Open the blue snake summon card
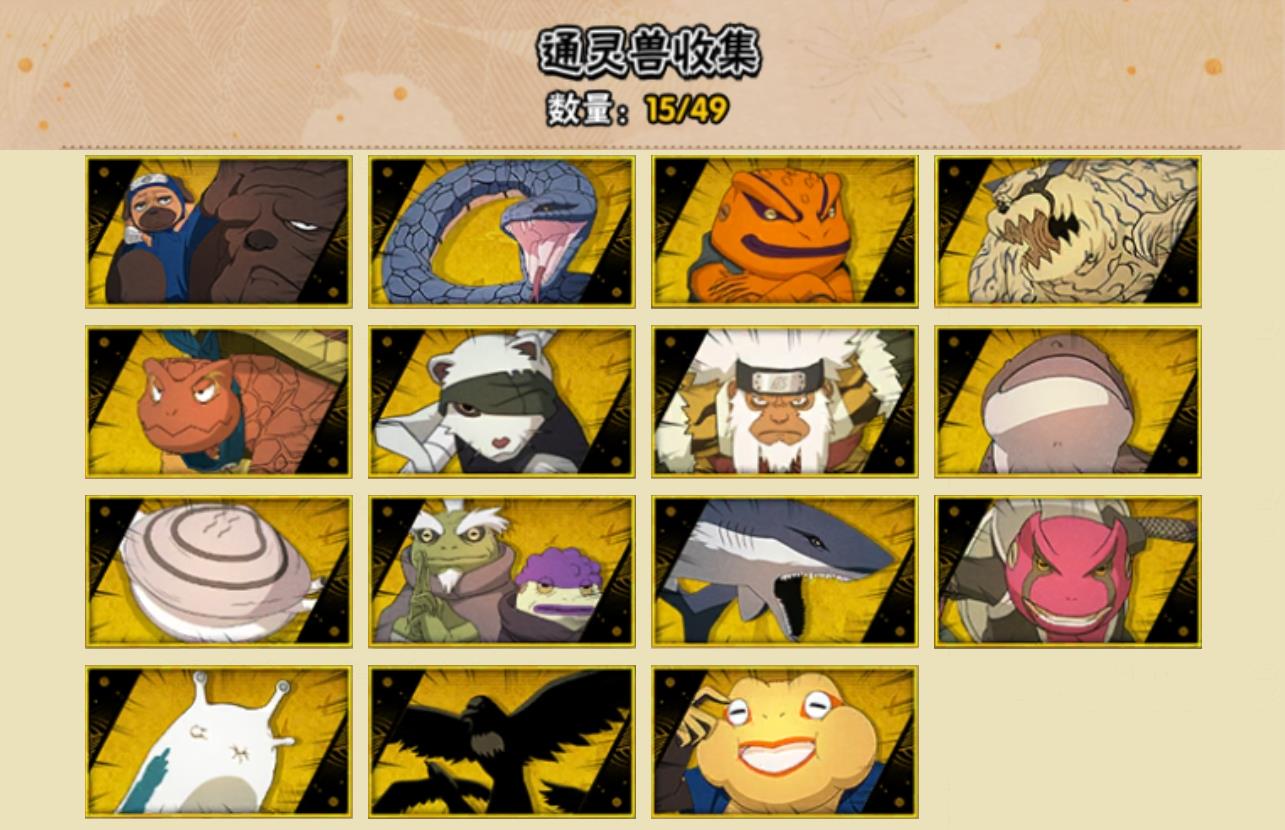Image resolution: width=1285 pixels, height=830 pixels. coord(501,231)
